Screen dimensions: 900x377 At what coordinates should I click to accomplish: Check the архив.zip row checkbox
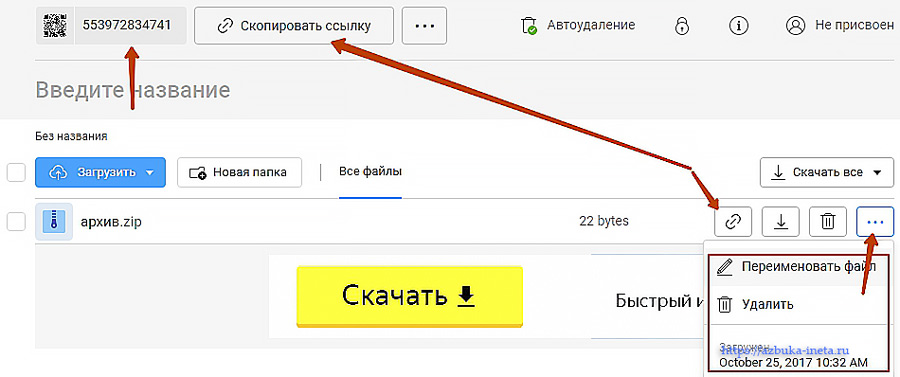(x=16, y=221)
